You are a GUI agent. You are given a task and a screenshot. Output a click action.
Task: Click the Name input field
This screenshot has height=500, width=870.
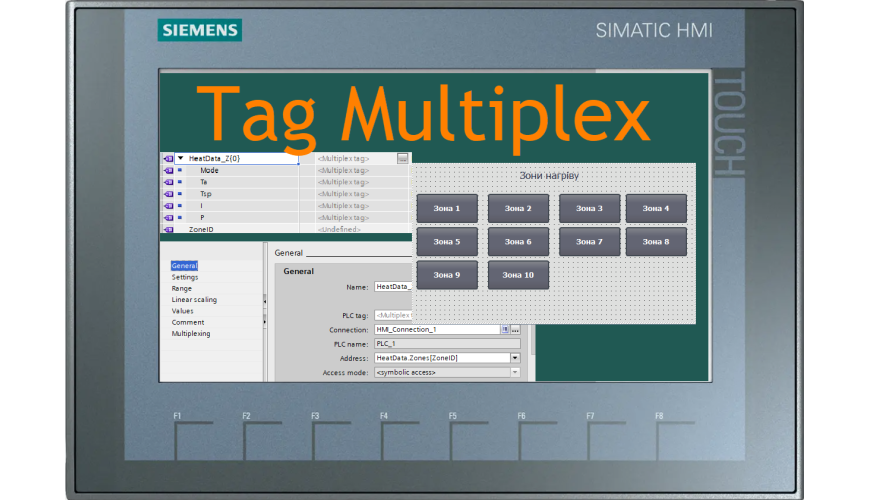393,287
